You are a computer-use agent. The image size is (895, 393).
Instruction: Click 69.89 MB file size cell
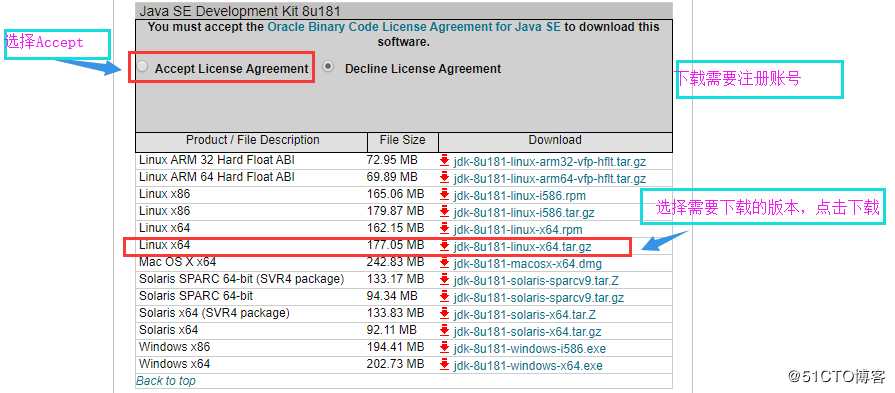click(392, 177)
